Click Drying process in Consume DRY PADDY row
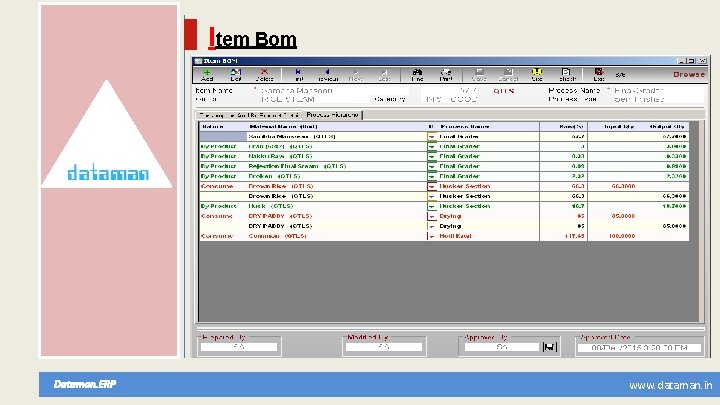This screenshot has height=405, width=720. coord(489,217)
